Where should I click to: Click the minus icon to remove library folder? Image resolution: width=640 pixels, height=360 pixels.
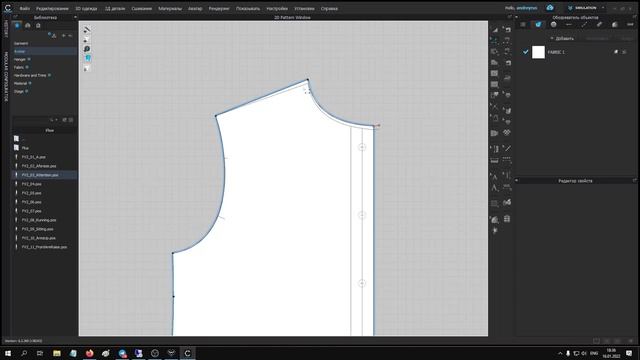tap(70, 36)
